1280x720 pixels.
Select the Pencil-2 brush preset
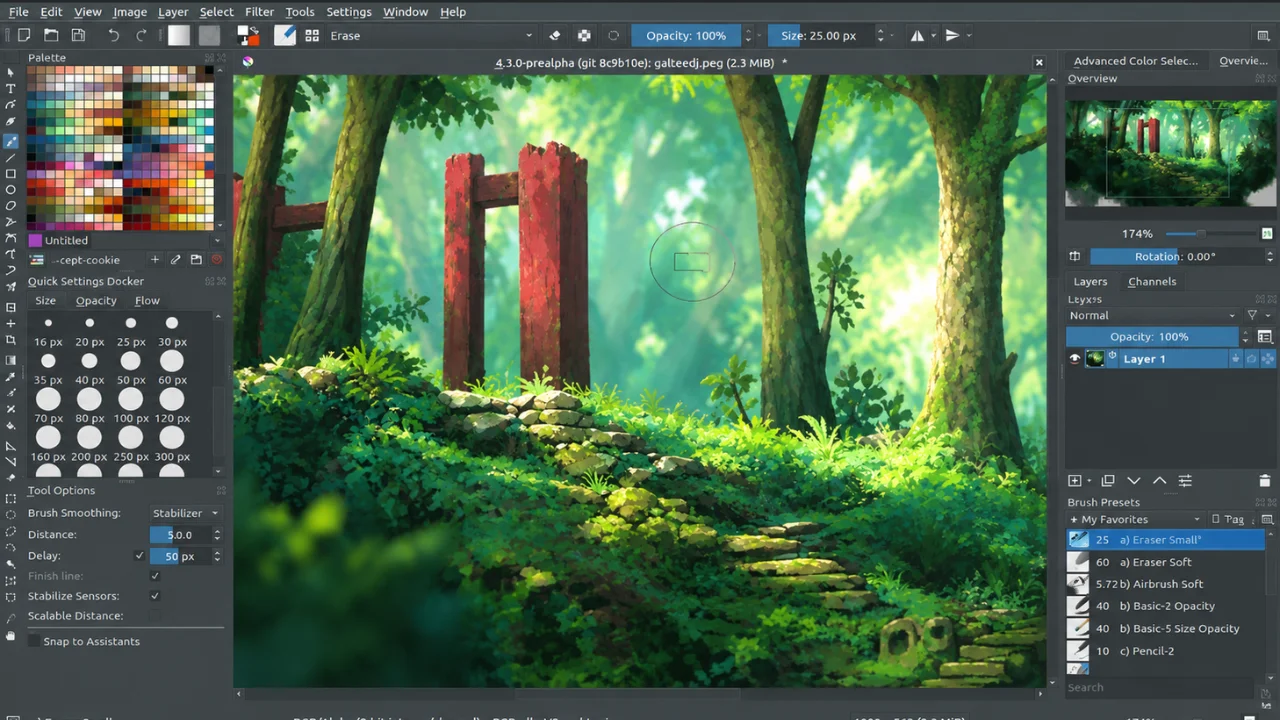1166,651
